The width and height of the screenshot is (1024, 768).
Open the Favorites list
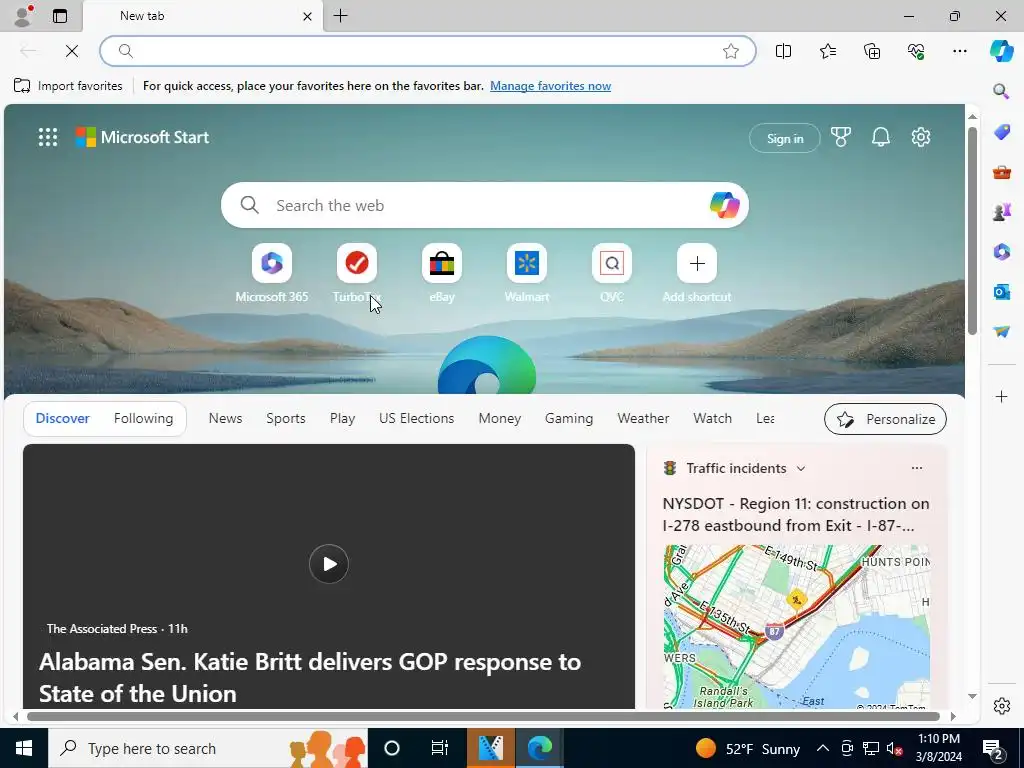[x=827, y=51]
